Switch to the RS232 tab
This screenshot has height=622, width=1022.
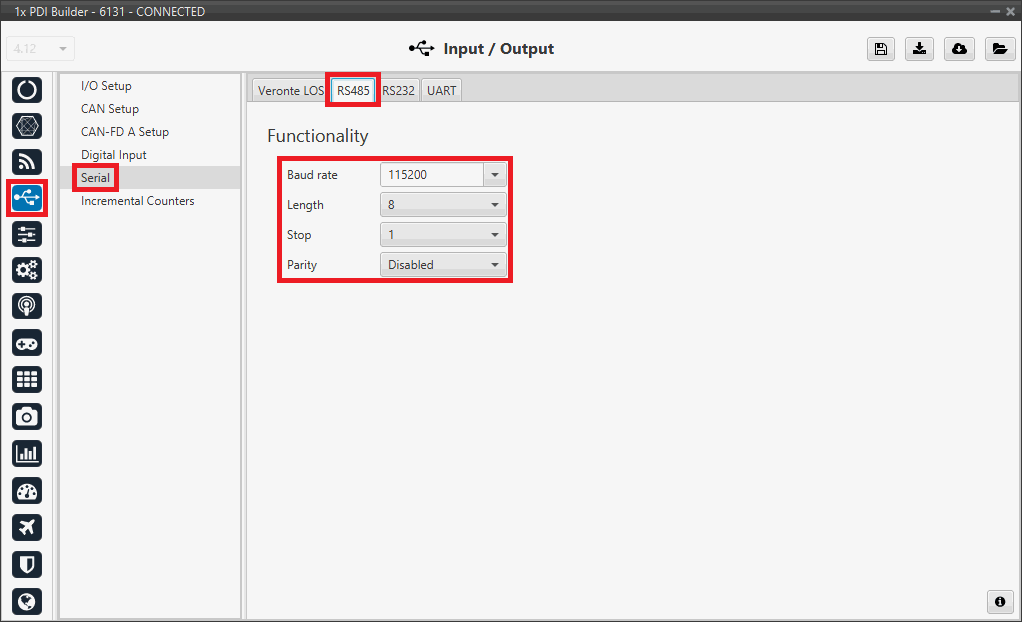click(398, 91)
